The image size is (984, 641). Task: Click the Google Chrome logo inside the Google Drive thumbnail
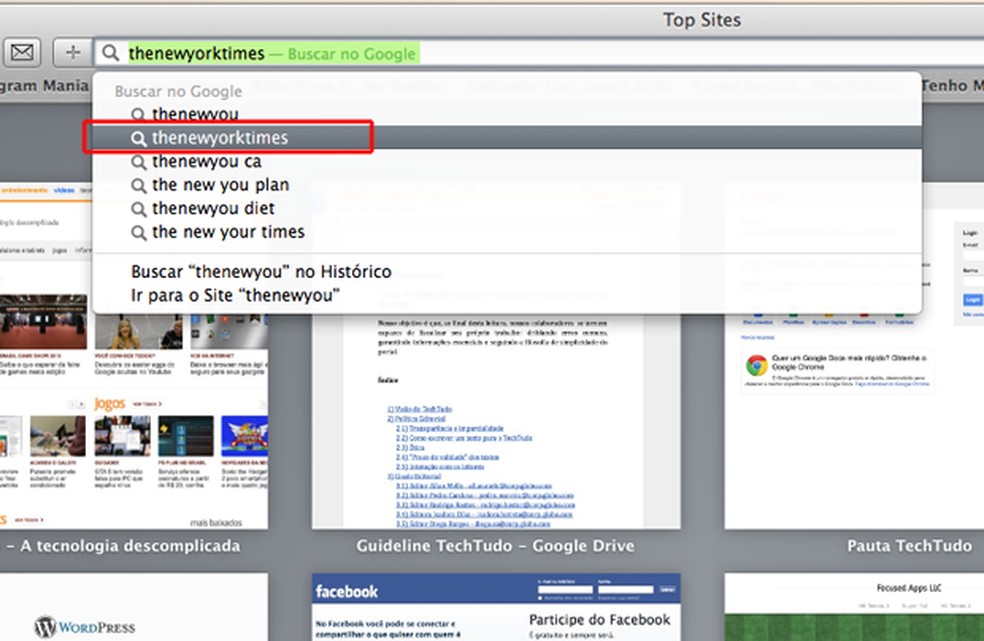(x=755, y=363)
